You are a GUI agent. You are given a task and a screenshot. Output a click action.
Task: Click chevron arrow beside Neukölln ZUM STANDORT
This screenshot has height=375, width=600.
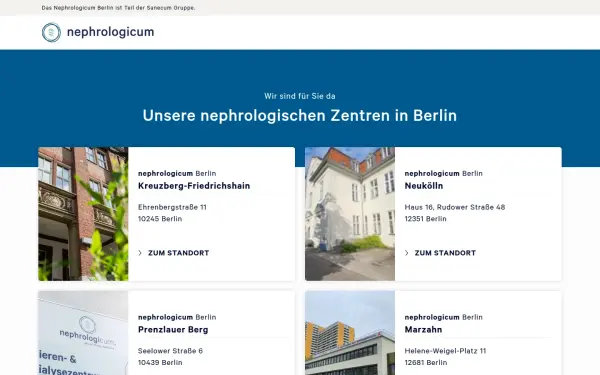click(x=407, y=253)
